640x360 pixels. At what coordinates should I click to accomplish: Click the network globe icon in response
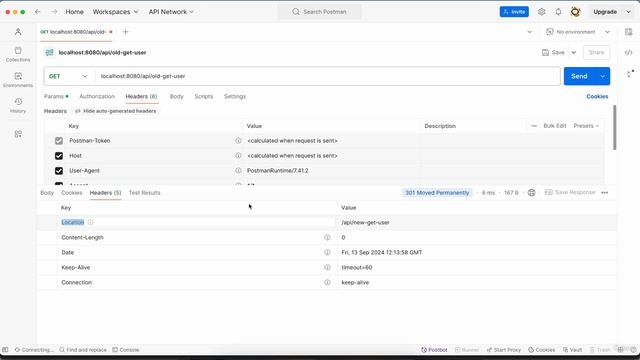pos(531,192)
